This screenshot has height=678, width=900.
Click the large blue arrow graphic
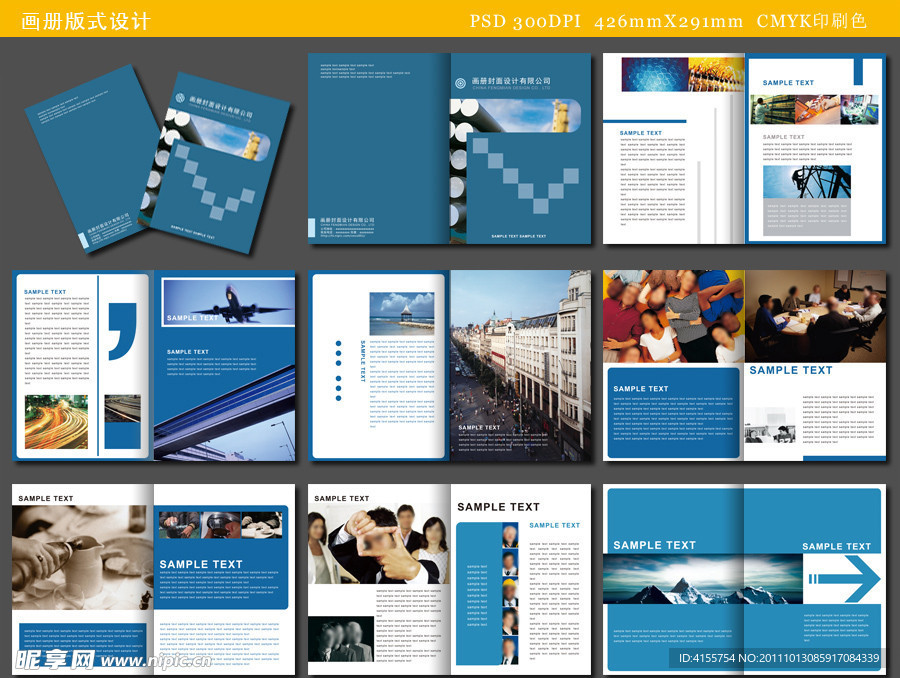coord(844,579)
